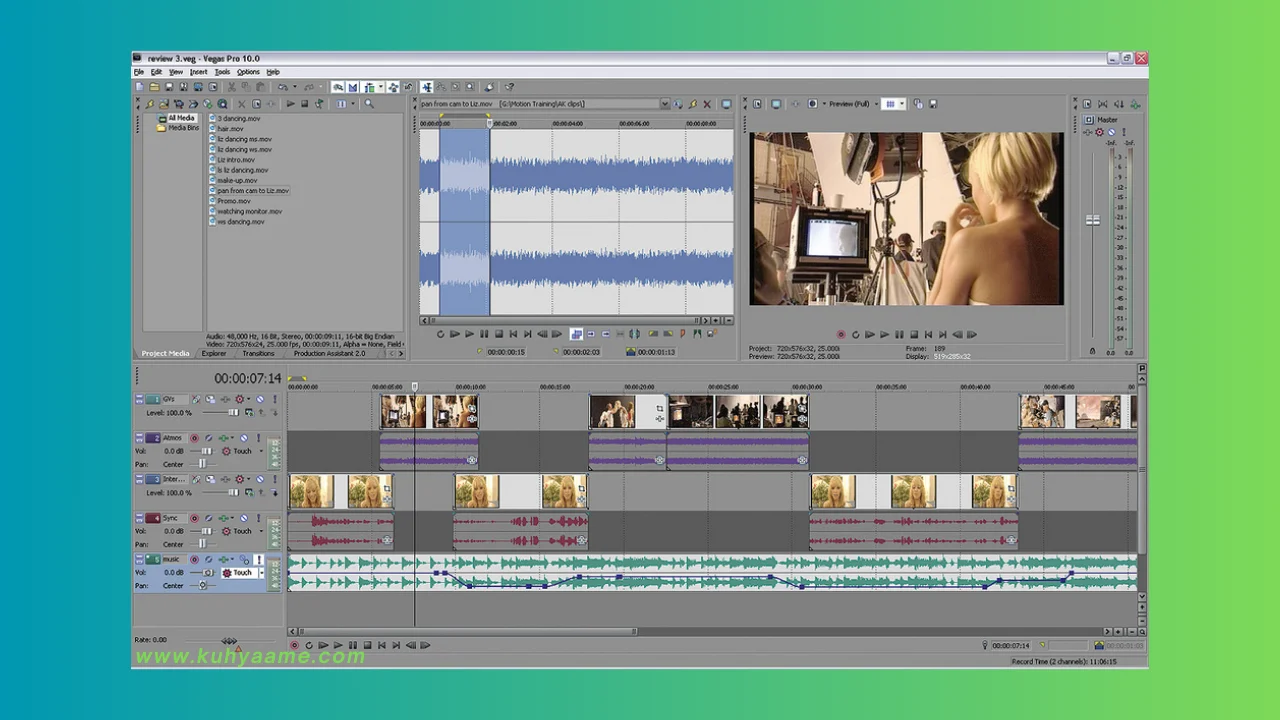Select the Promo.mov media file
The height and width of the screenshot is (720, 1280).
pos(233,201)
